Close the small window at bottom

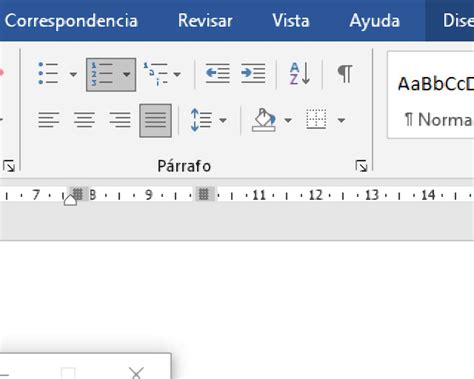(x=136, y=373)
